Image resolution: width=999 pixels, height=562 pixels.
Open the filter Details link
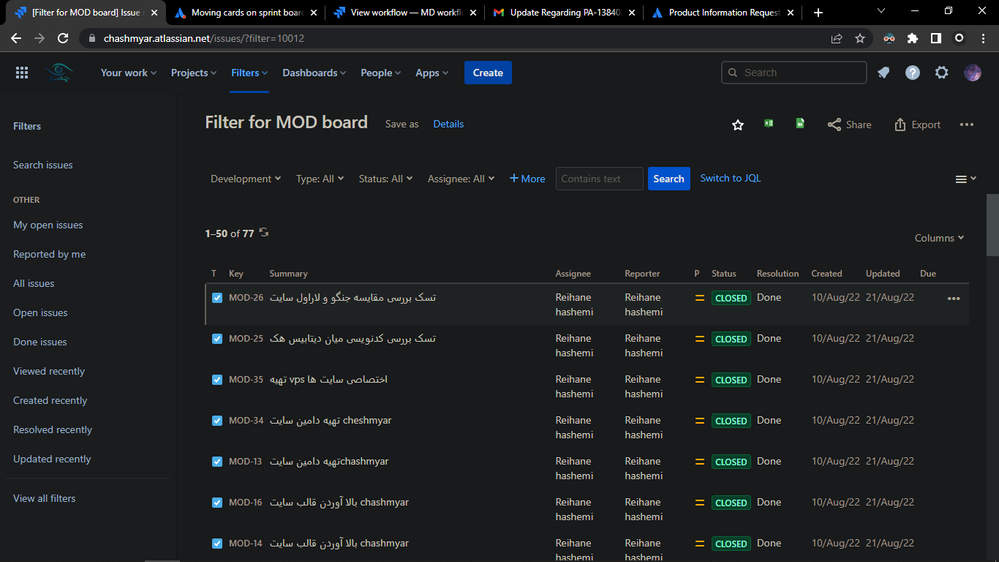pyautogui.click(x=449, y=124)
